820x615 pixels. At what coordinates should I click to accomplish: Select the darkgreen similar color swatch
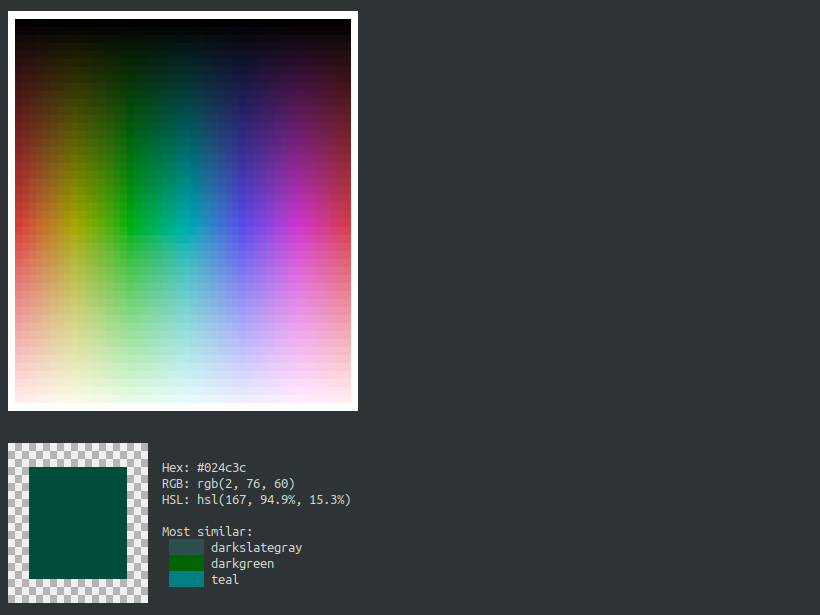pos(186,563)
